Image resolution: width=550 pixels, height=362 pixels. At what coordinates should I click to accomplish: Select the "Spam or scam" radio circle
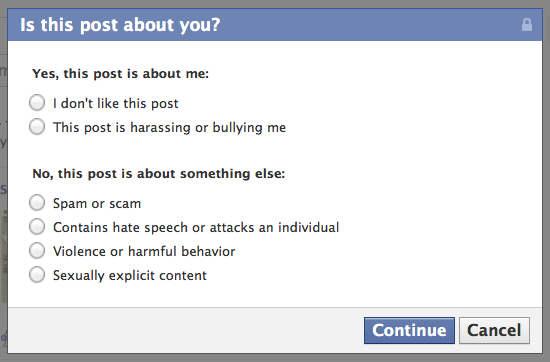click(x=37, y=203)
